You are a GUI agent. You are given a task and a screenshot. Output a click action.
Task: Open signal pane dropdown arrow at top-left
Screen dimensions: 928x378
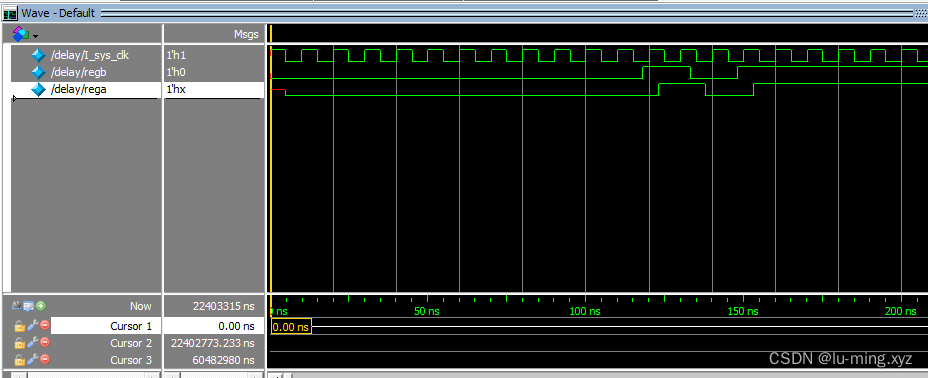click(x=36, y=36)
